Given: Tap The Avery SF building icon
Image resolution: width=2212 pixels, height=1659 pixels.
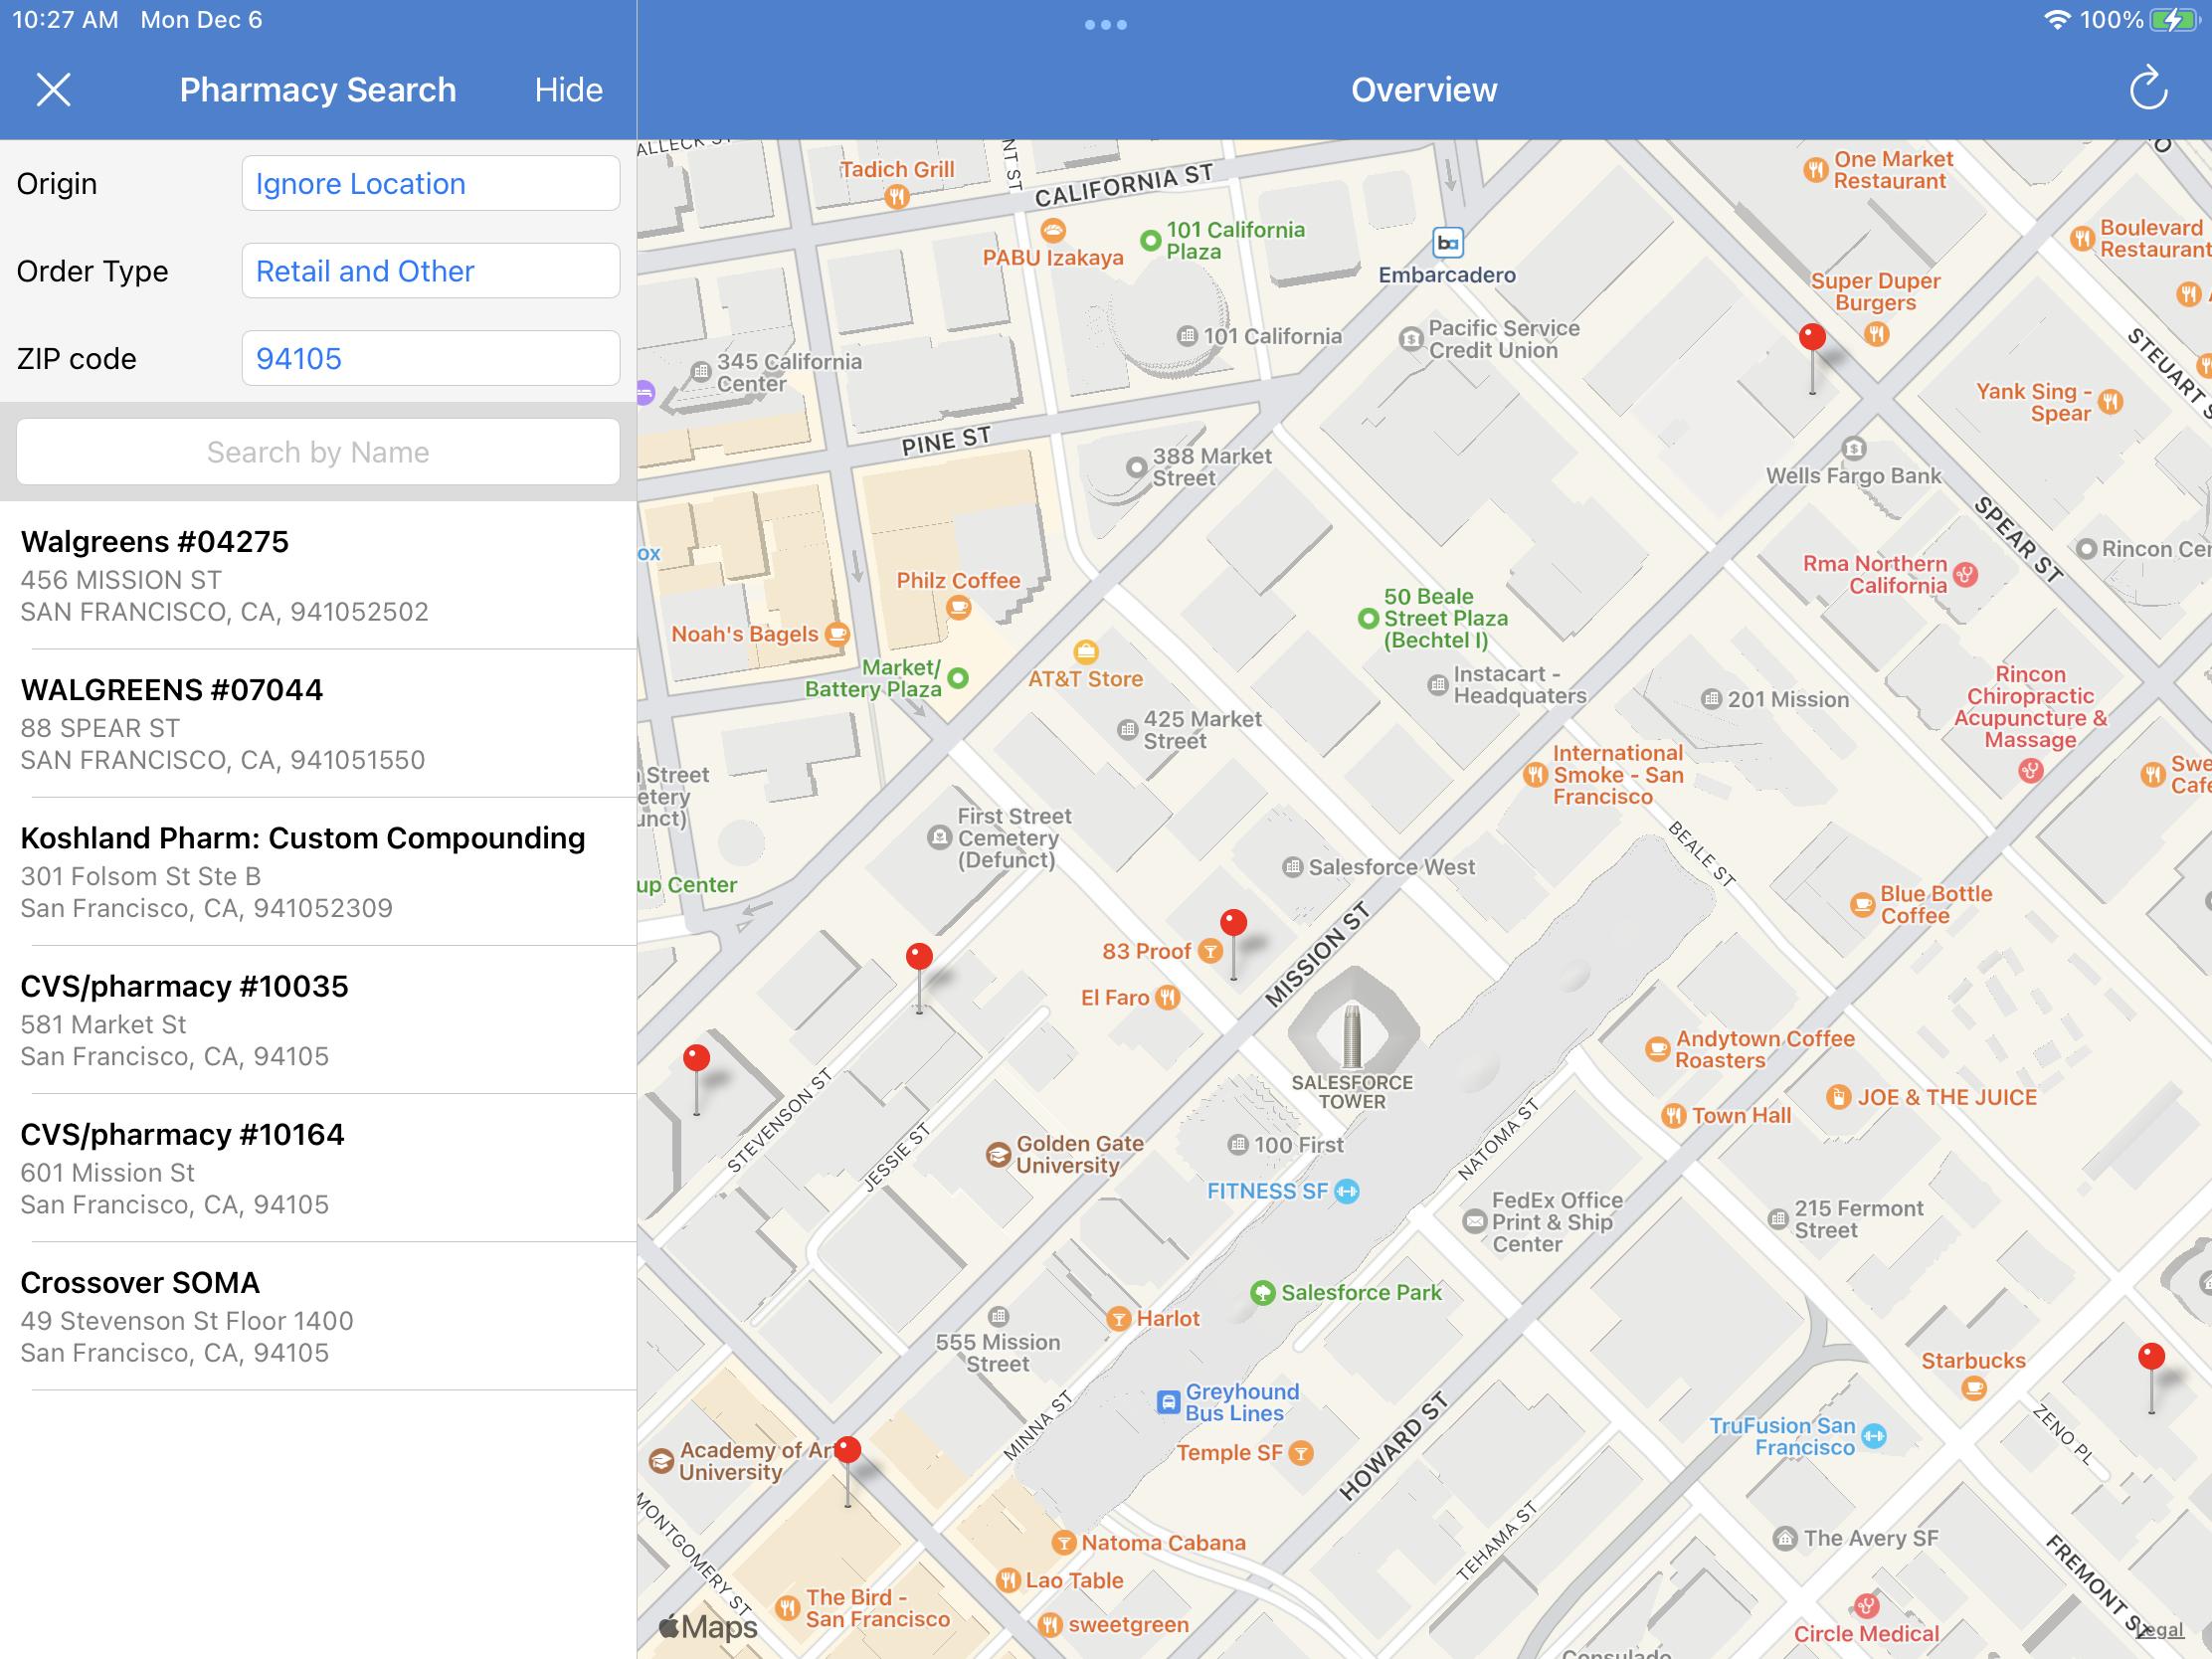Looking at the screenshot, I should 1785,1538.
